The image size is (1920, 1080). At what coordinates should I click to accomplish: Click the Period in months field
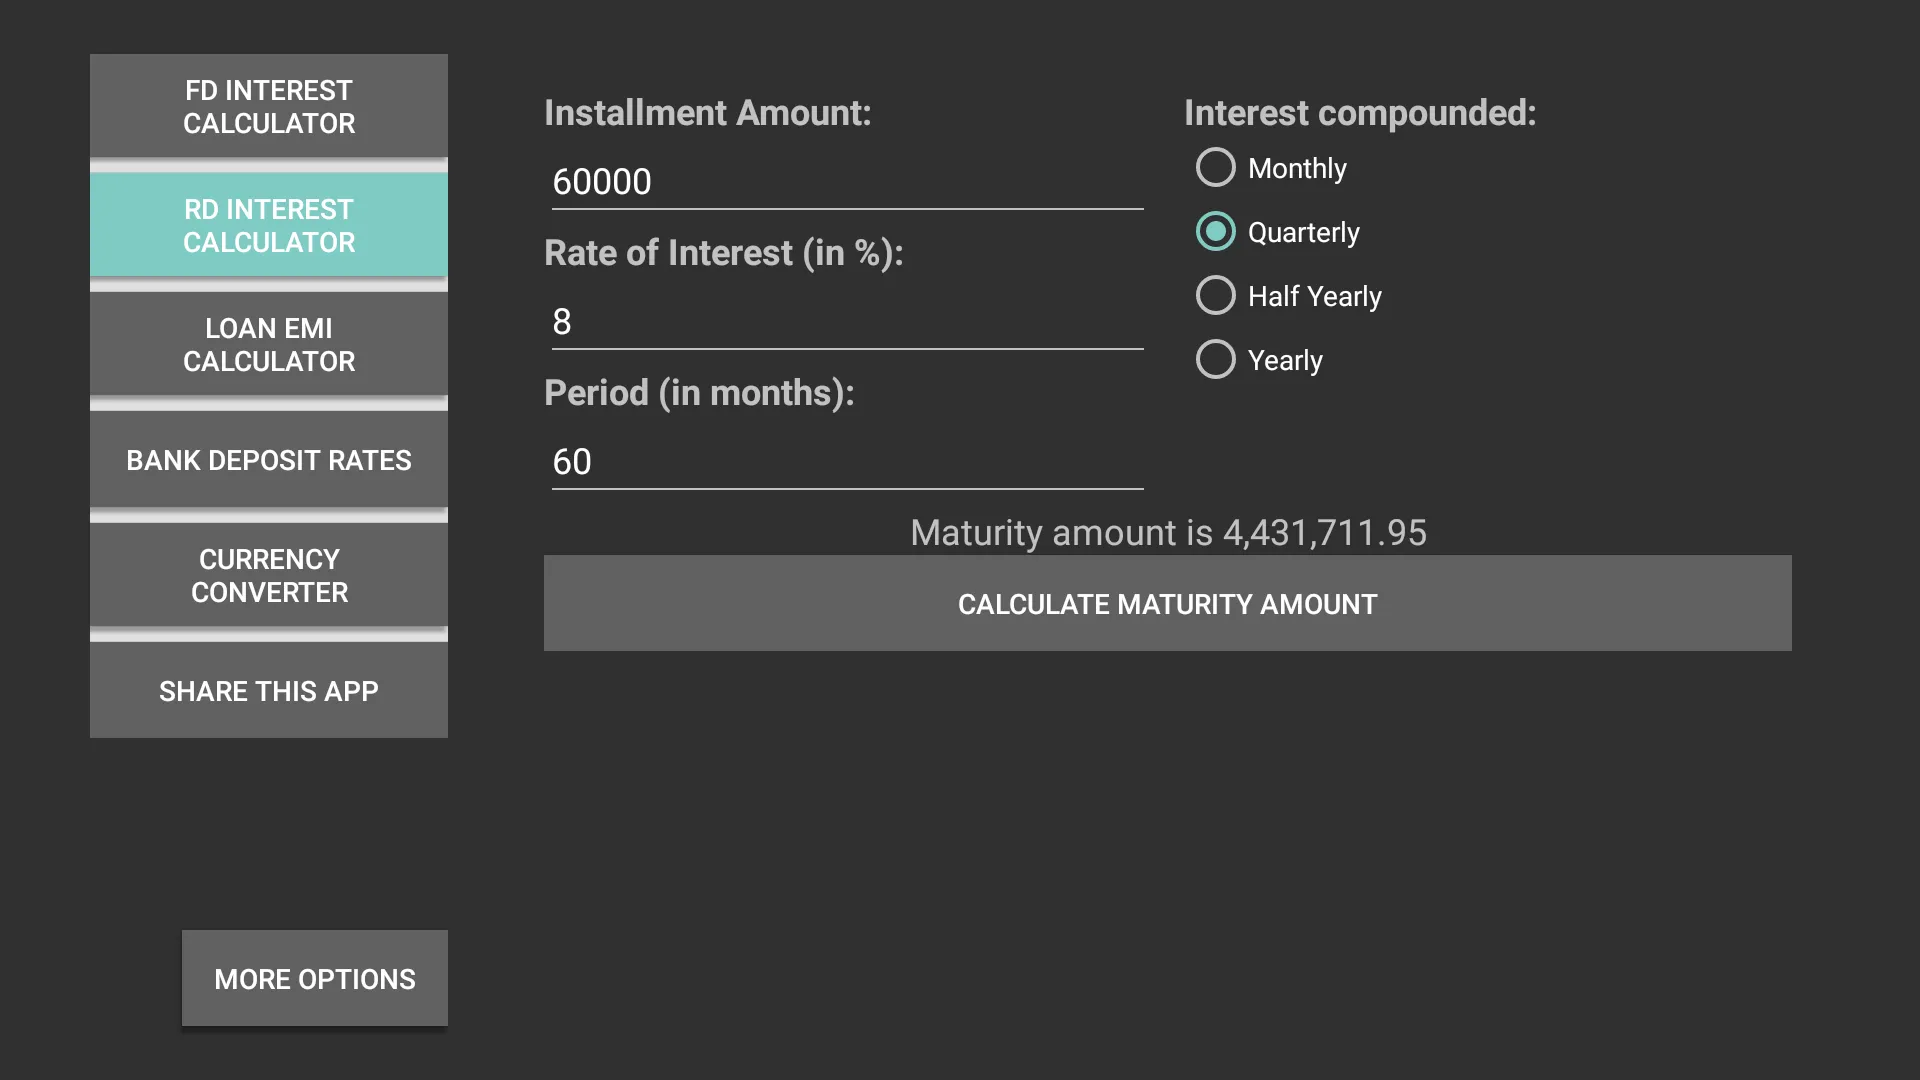(847, 462)
